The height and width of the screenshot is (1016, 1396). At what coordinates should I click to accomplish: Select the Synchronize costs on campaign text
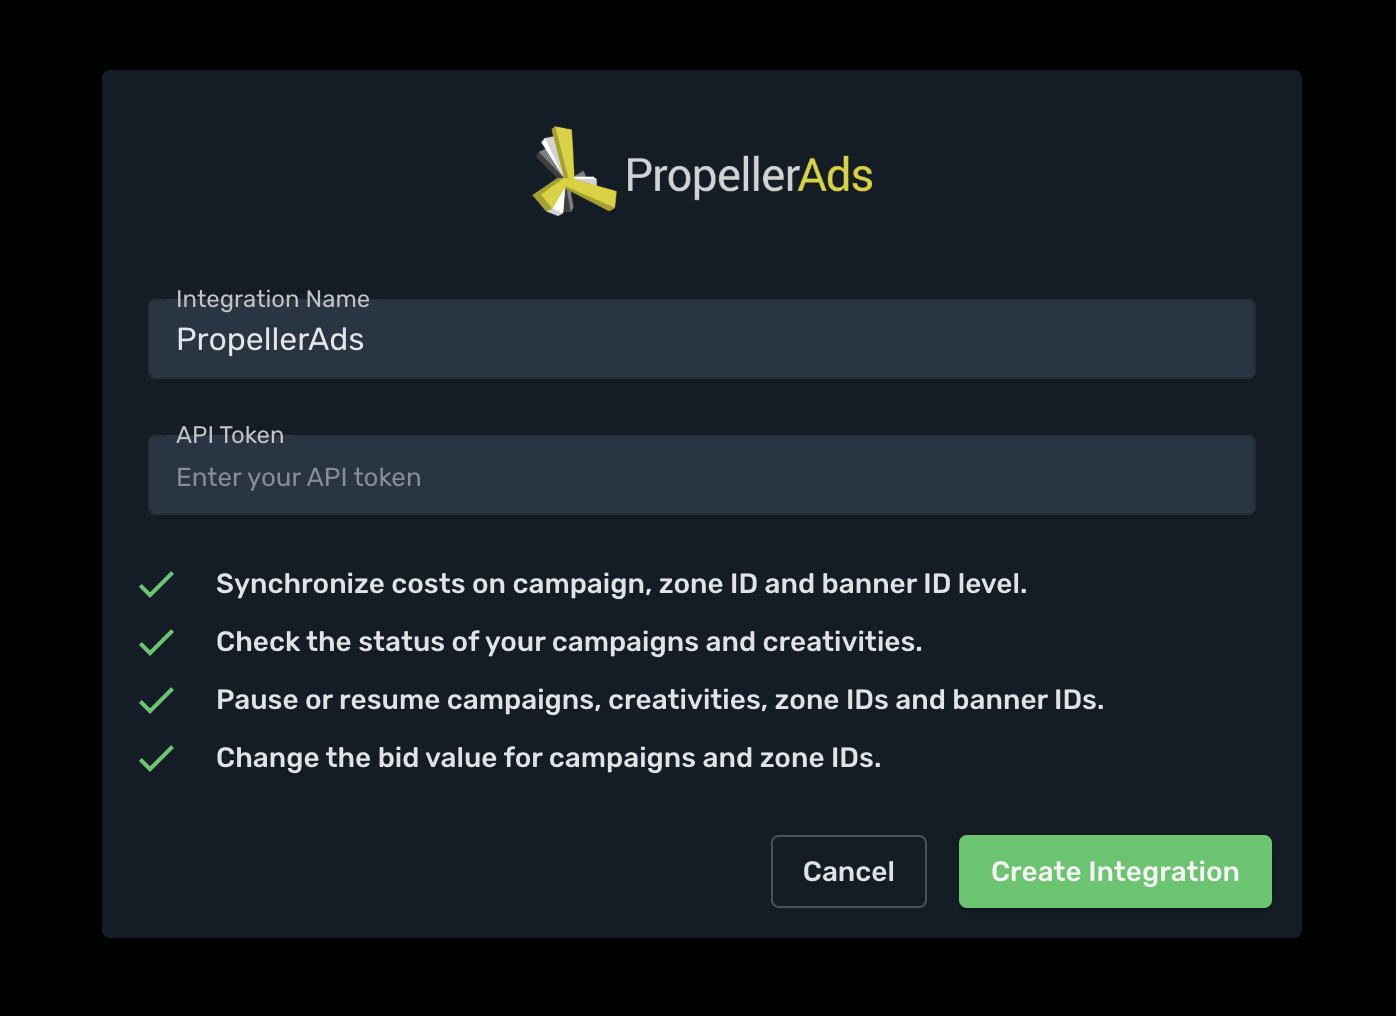pyautogui.click(x=622, y=584)
